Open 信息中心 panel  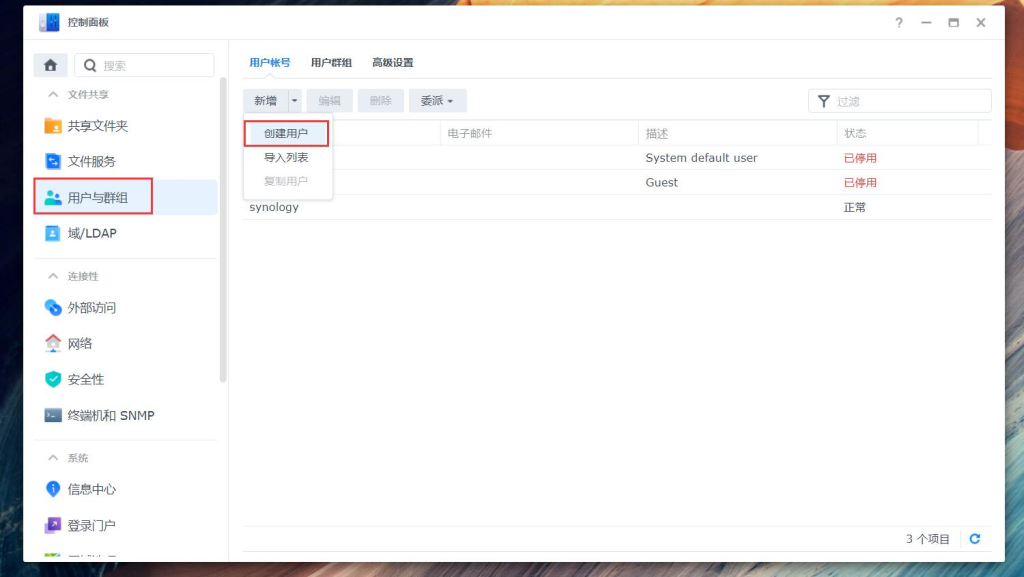coord(88,489)
